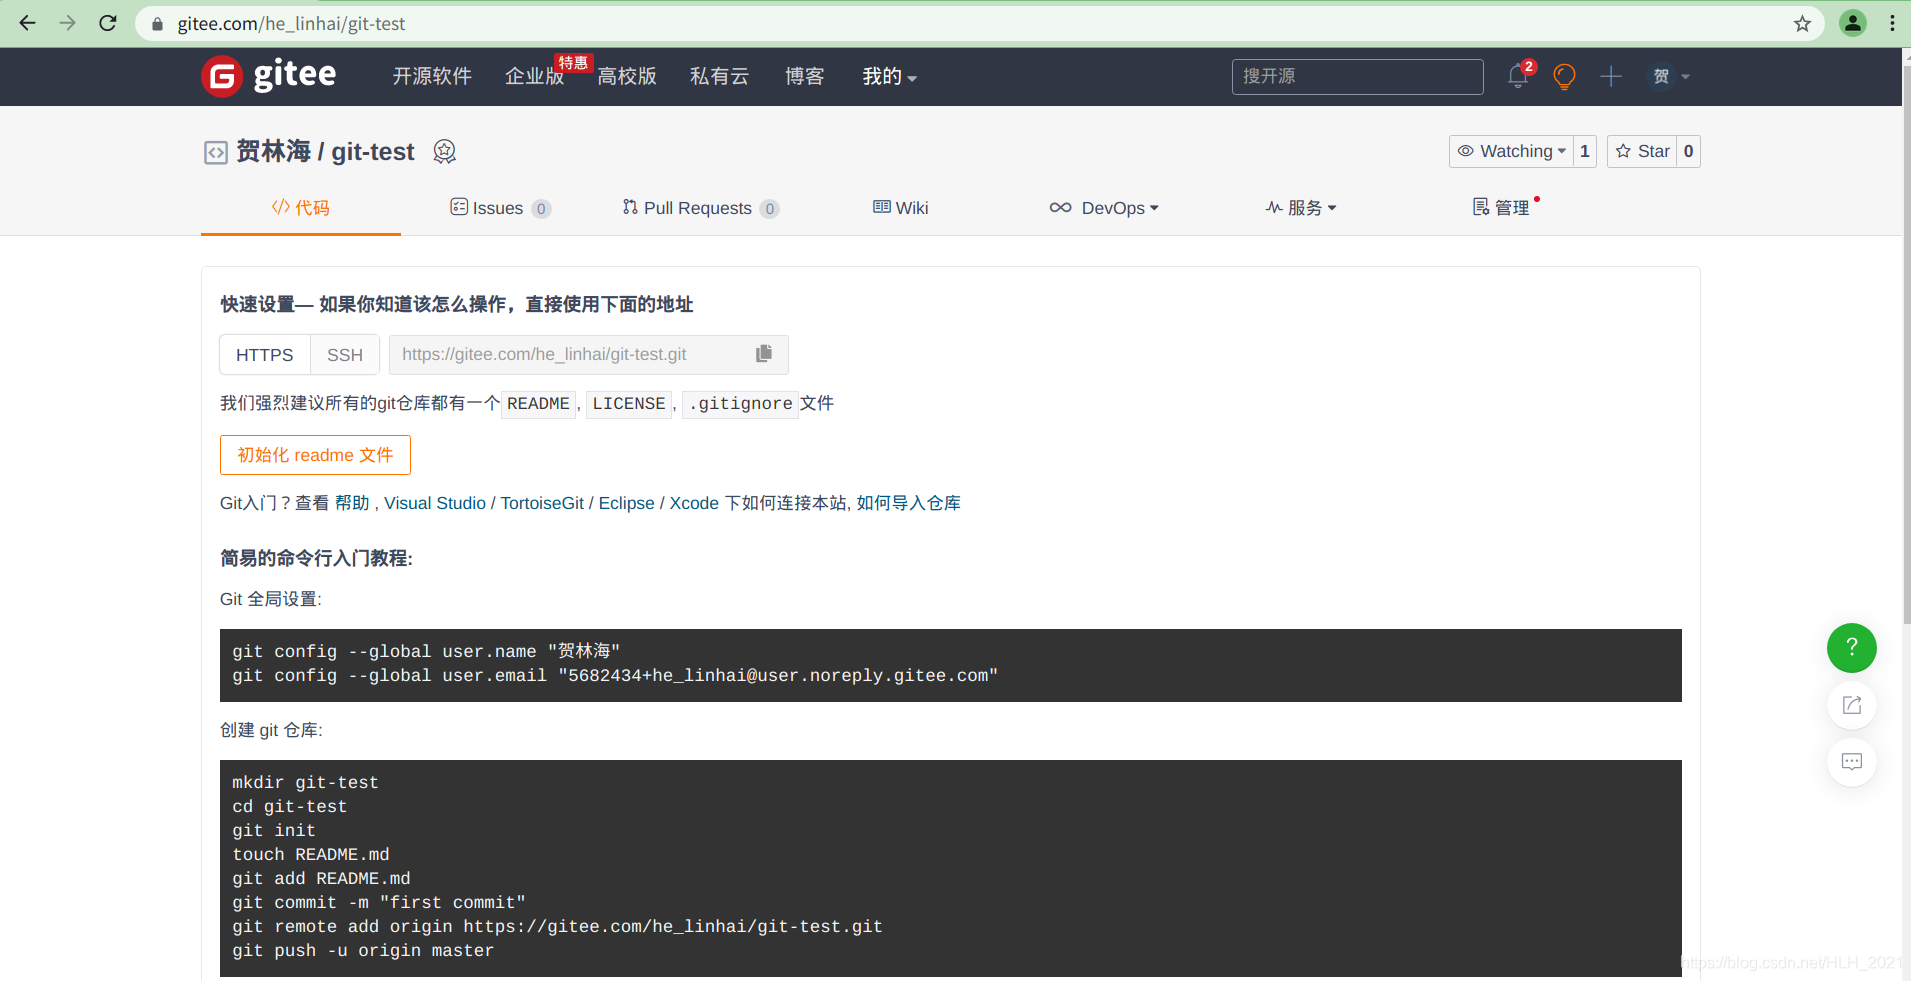The image size is (1911, 981).
Task: Copy the repository URL with clipboard icon
Action: [764, 354]
